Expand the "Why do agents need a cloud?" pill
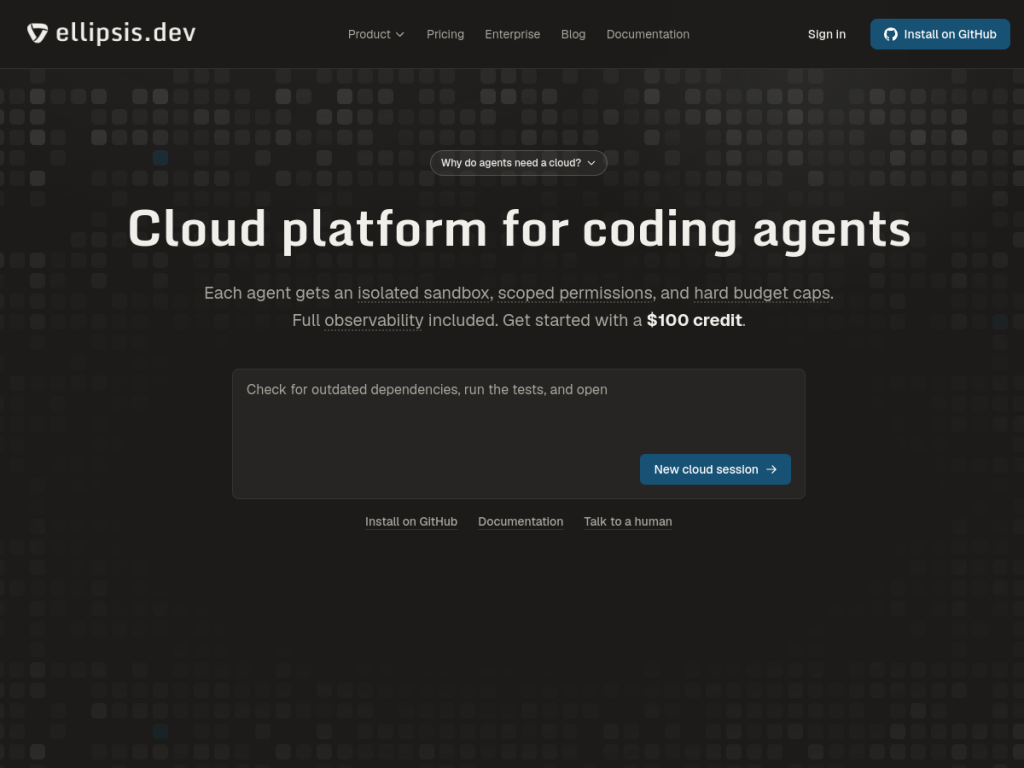This screenshot has width=1024, height=768. [x=519, y=163]
